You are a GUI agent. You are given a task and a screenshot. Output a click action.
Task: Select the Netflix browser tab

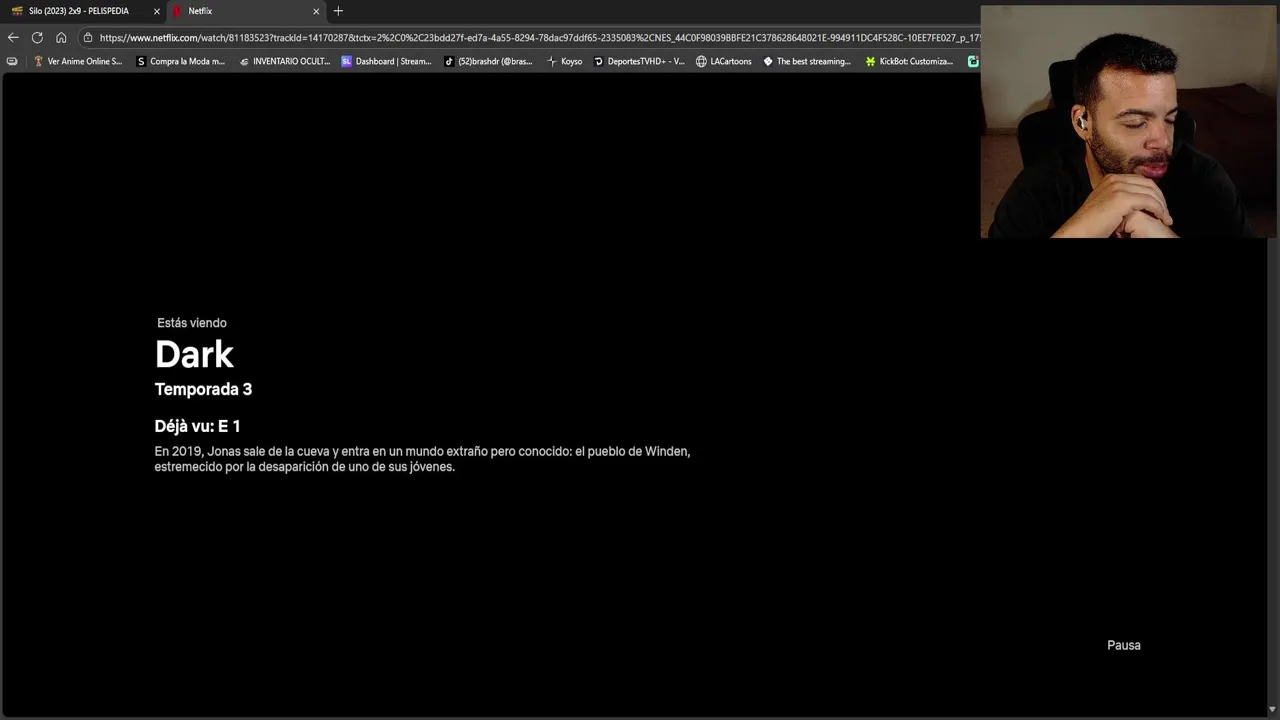point(246,11)
